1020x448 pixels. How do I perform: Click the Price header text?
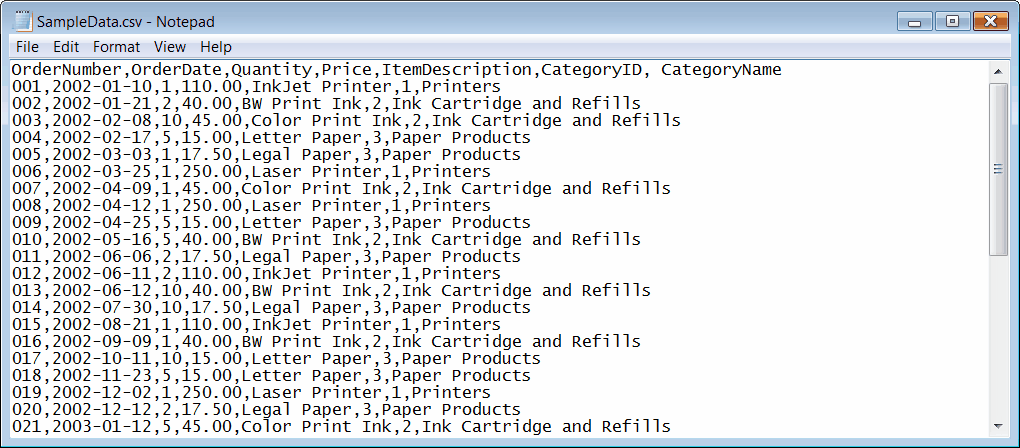346,70
